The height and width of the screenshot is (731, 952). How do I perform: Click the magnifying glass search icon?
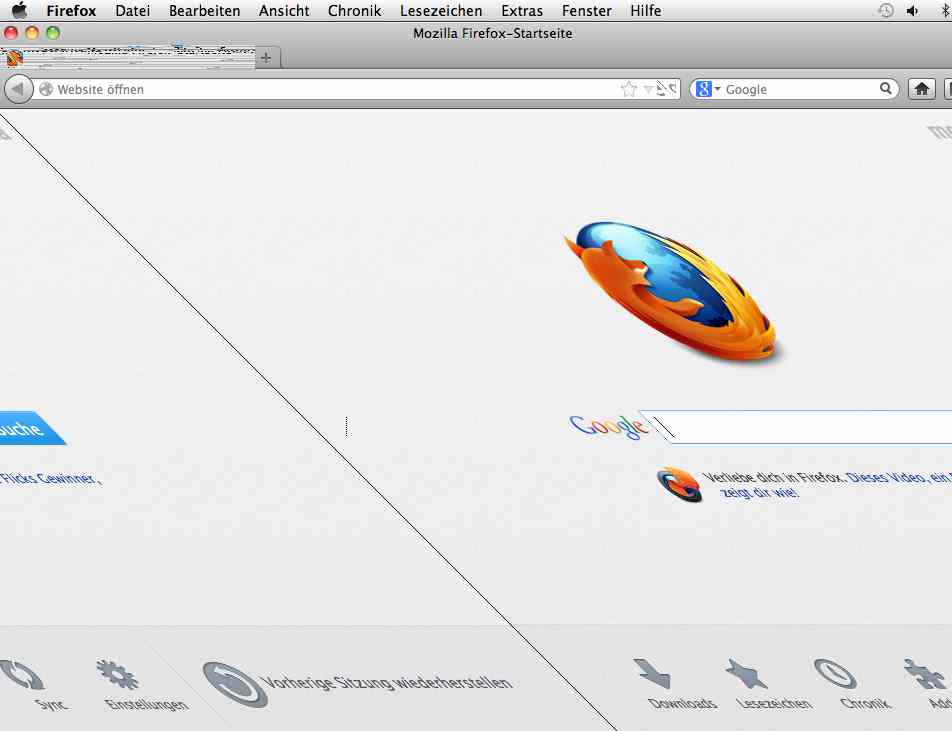point(886,89)
